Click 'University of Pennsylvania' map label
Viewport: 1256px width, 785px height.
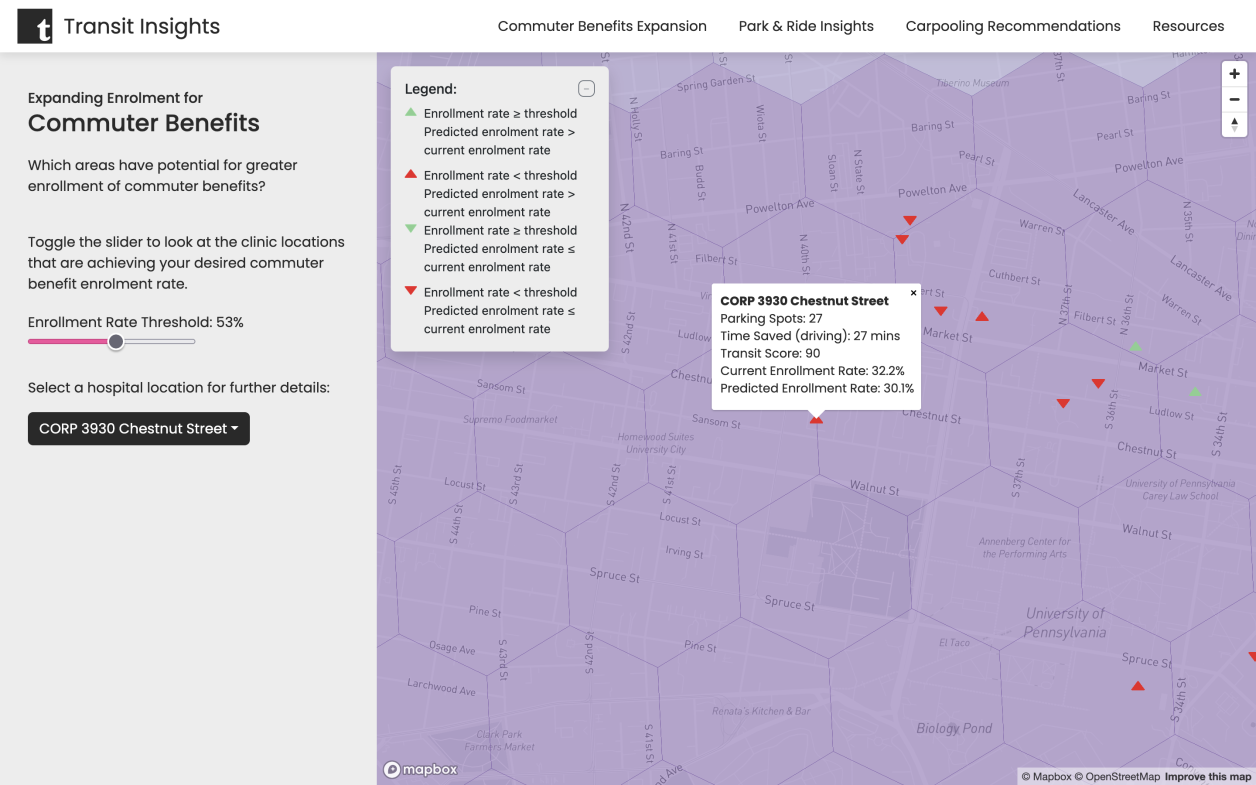(x=1065, y=622)
